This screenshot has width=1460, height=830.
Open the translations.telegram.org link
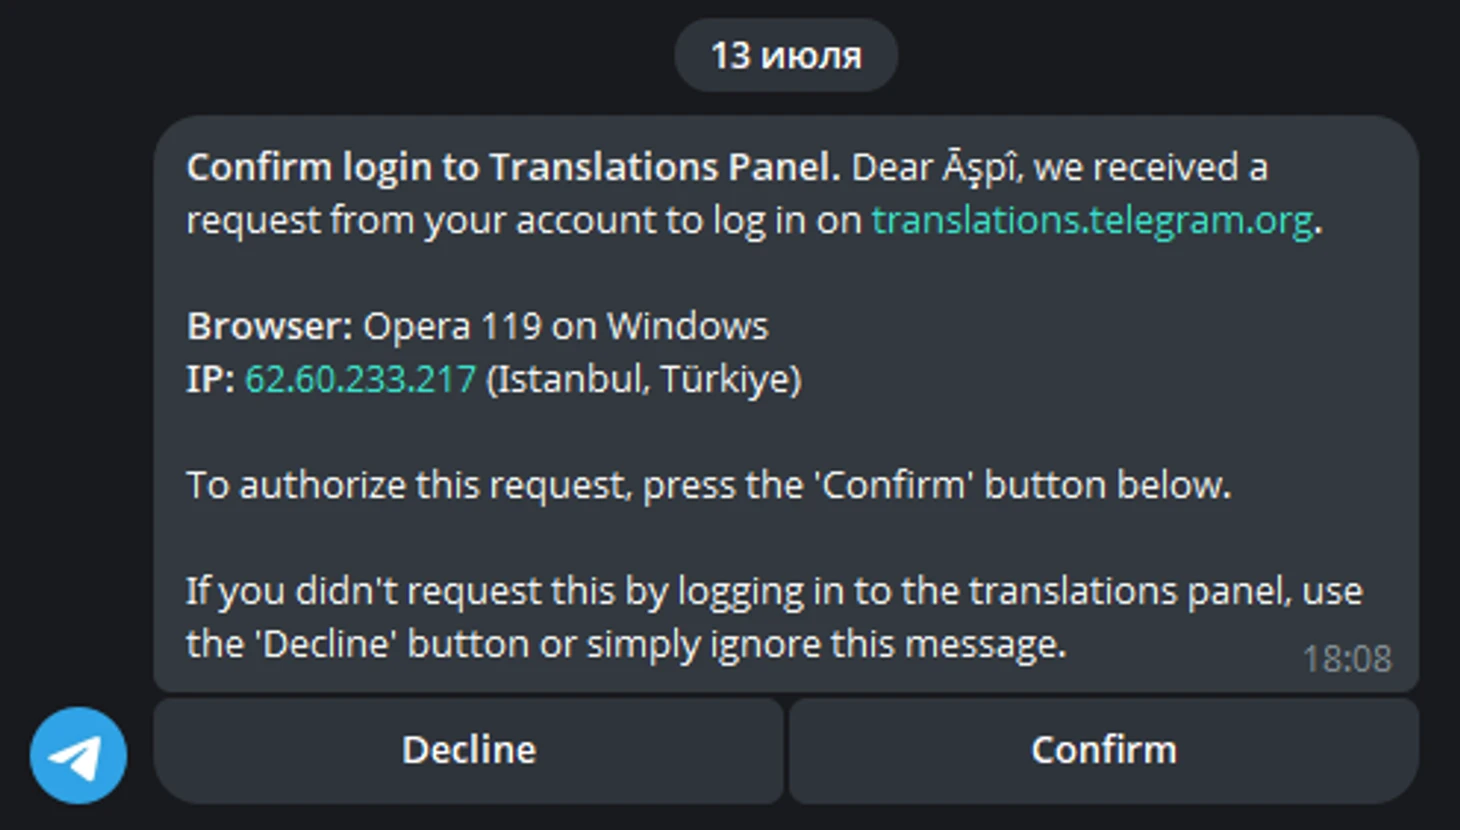pyautogui.click(x=1091, y=221)
